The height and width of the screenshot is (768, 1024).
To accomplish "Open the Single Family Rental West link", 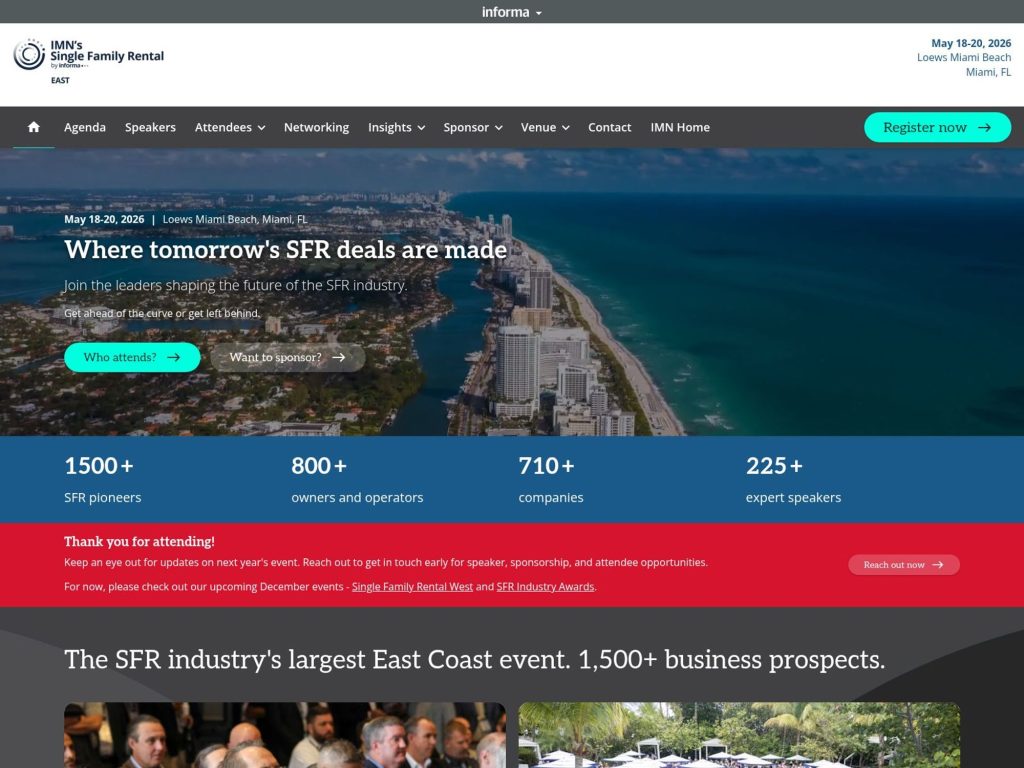I will [x=412, y=587].
